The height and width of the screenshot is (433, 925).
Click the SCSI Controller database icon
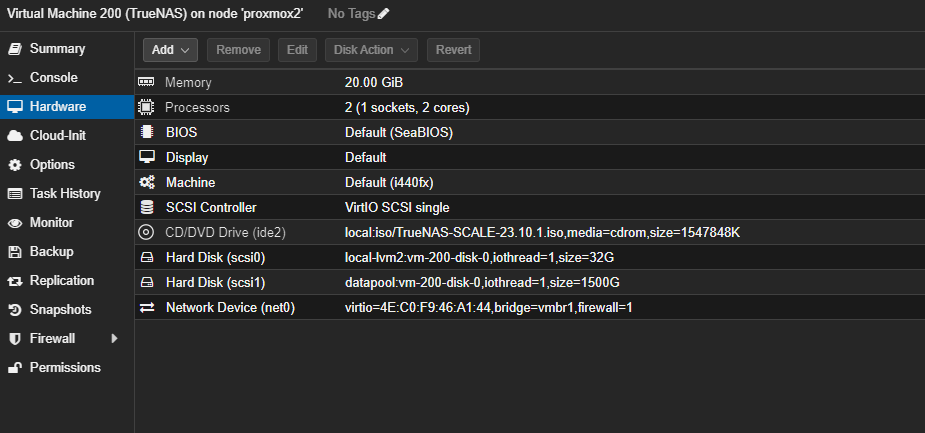point(147,207)
